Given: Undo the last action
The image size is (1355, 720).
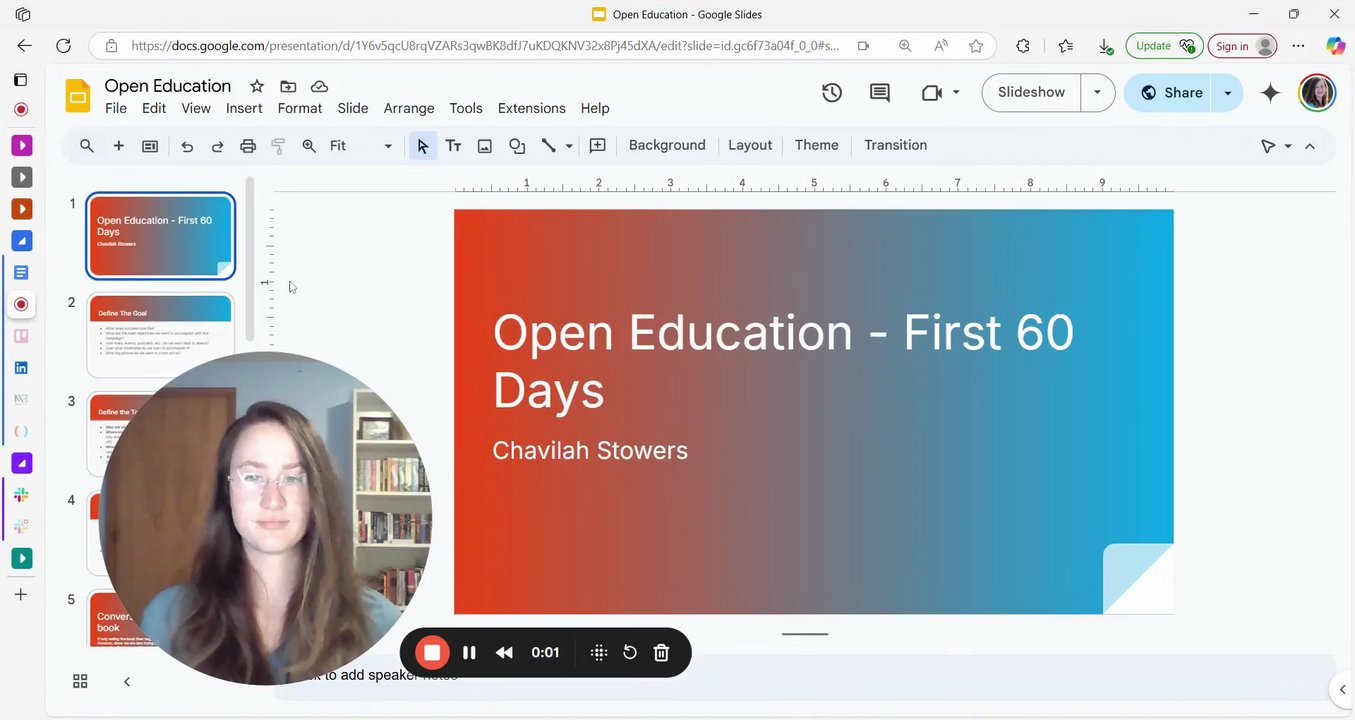Looking at the screenshot, I should [187, 146].
